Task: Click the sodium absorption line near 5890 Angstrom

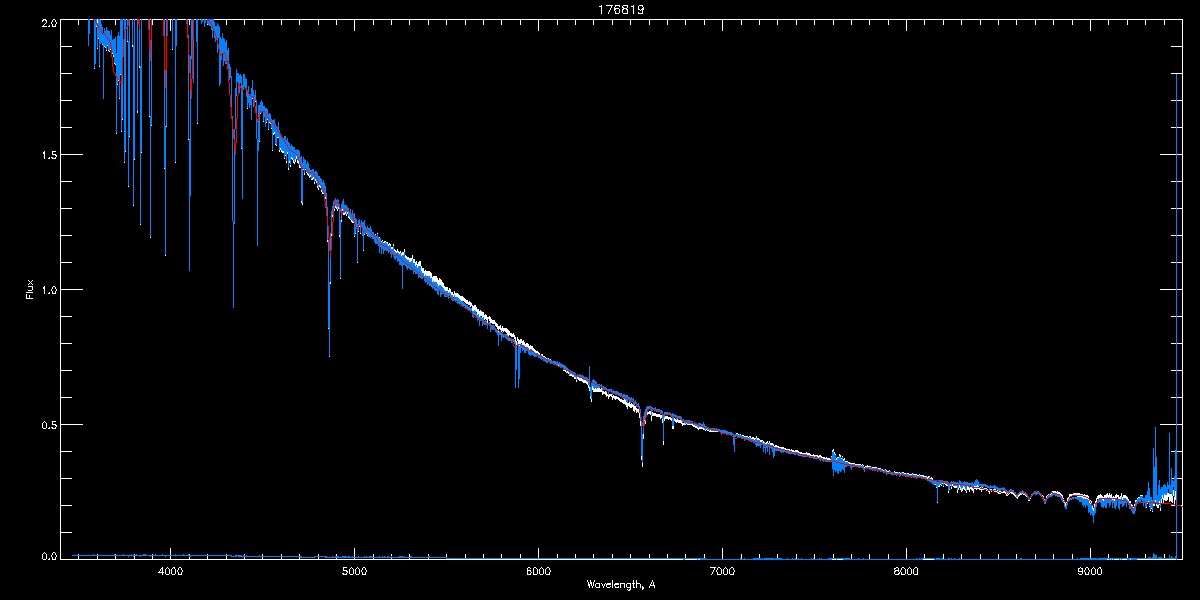Action: coord(517,365)
